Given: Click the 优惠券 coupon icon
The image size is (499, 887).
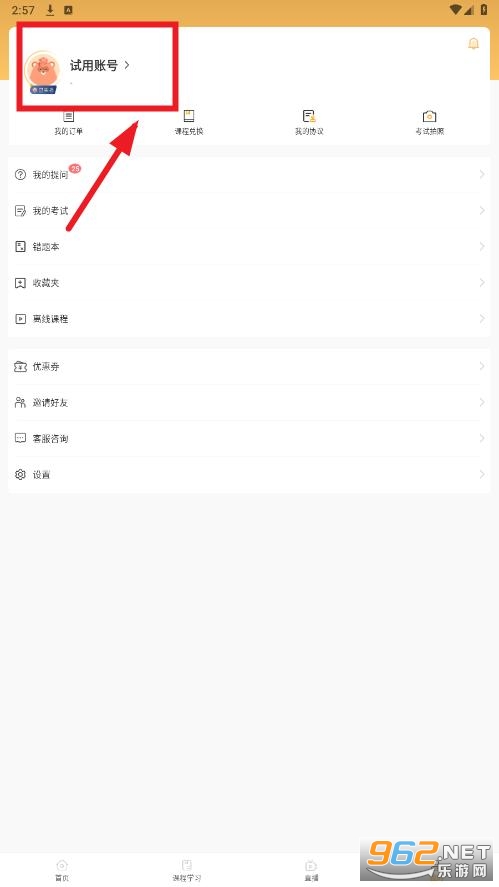Looking at the screenshot, I should coord(20,367).
